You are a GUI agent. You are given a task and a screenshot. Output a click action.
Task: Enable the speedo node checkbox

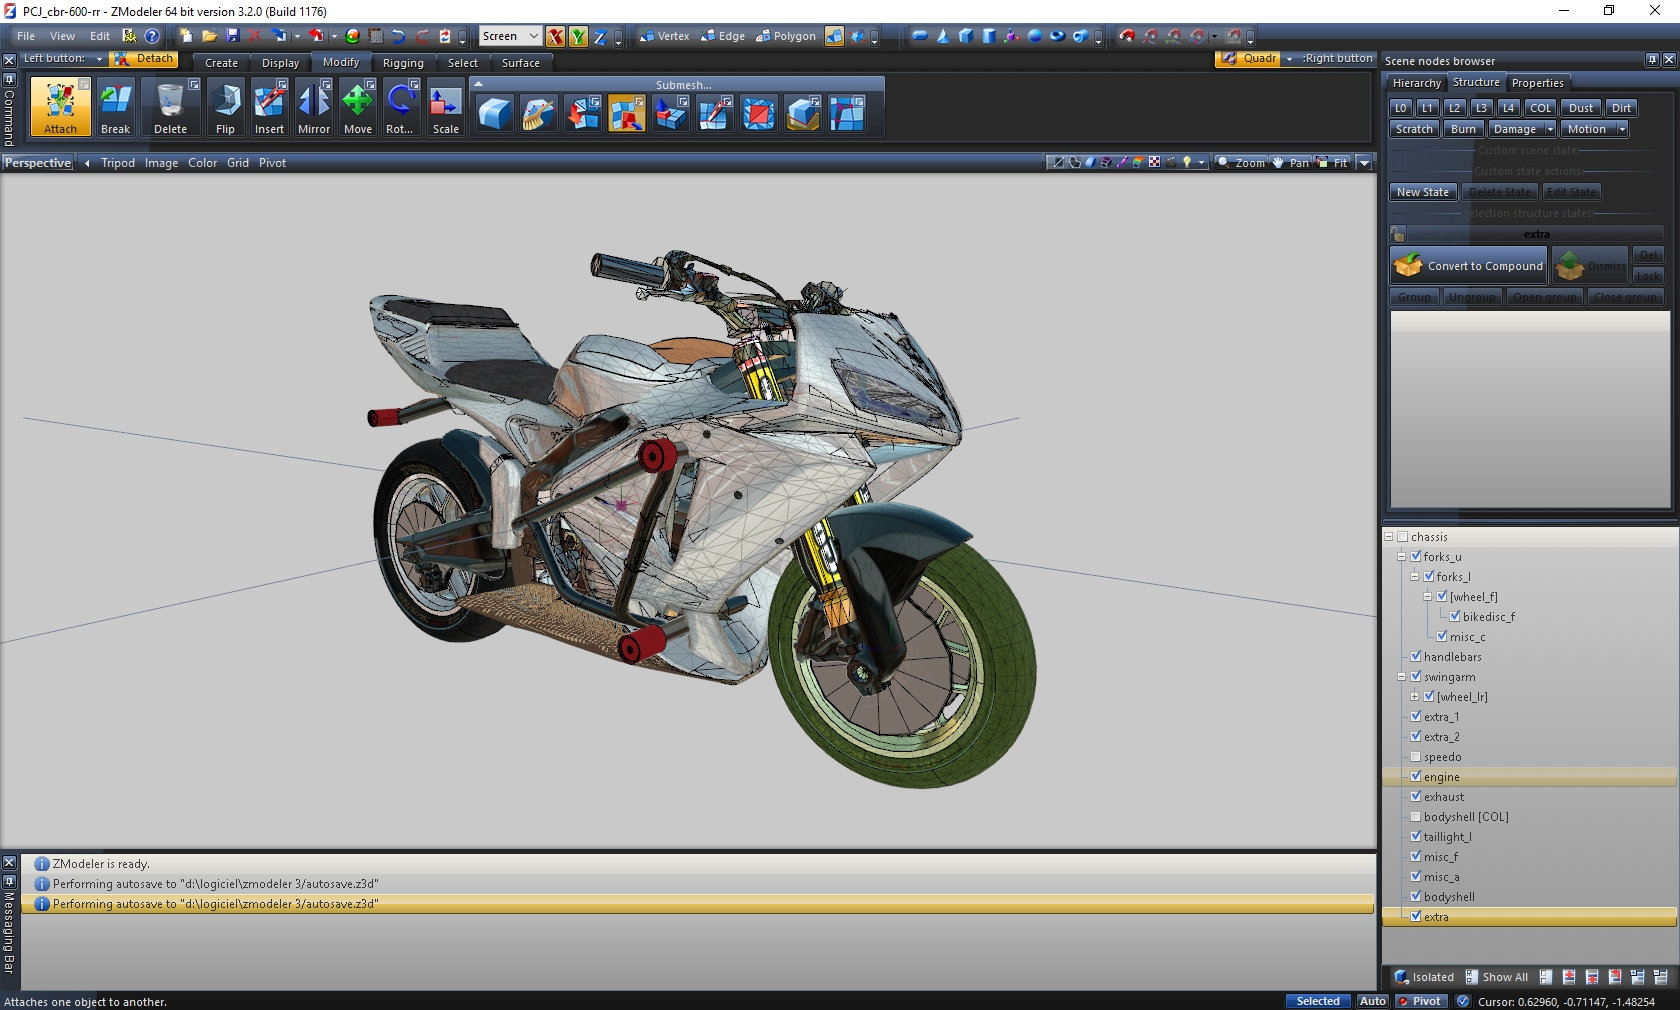tap(1416, 756)
